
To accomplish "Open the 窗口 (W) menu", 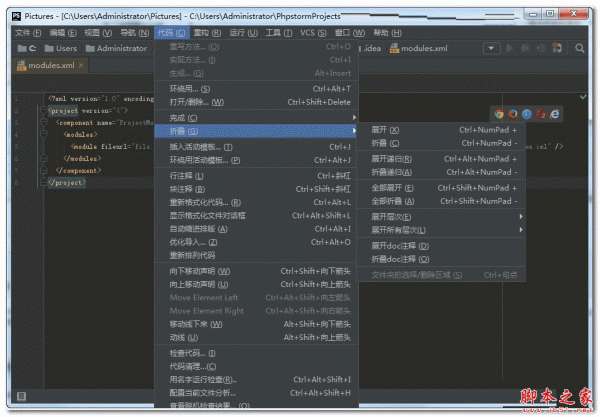I will 350,33.
